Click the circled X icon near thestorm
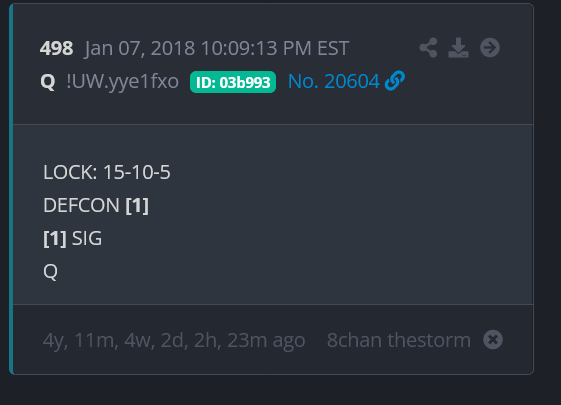Image resolution: width=561 pixels, height=405 pixels. 493,340
